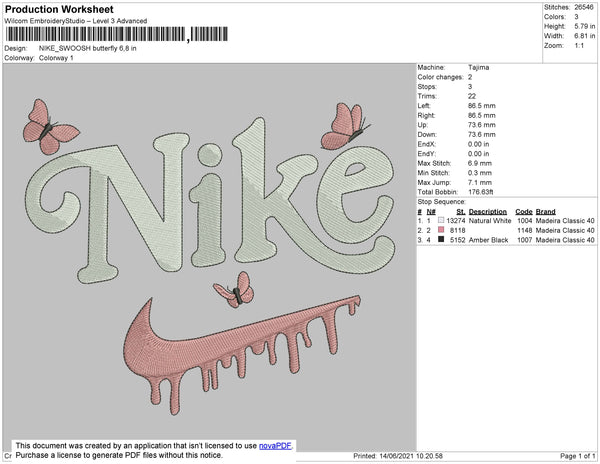Select the 'Printed: 14/06/2021 10.20.58' footer text
This screenshot has height=464, width=600.
(398, 456)
